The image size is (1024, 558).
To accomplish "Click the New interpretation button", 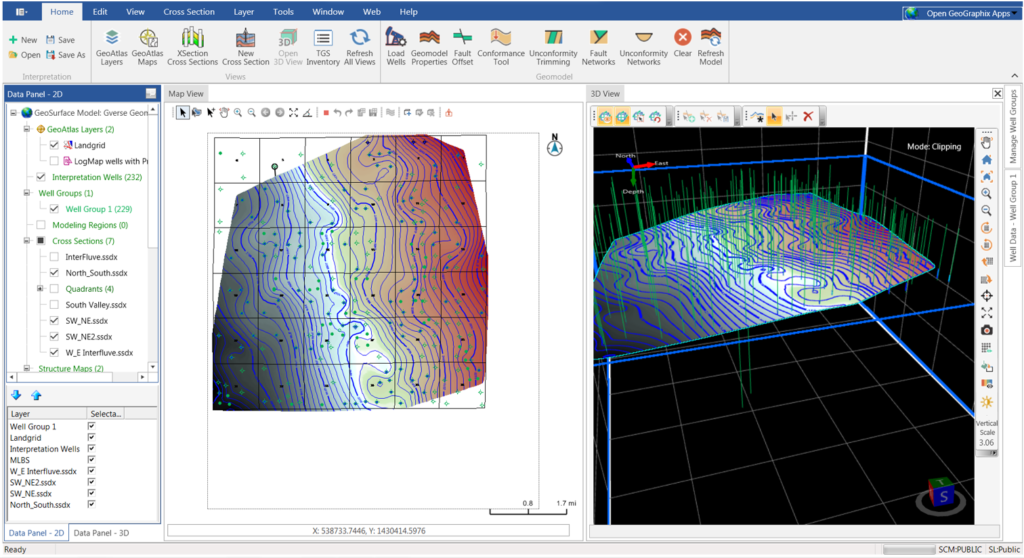I will click(x=23, y=40).
